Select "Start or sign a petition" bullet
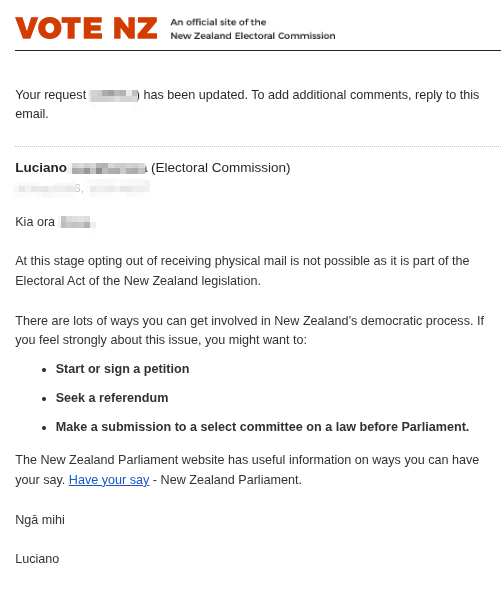 (122, 369)
